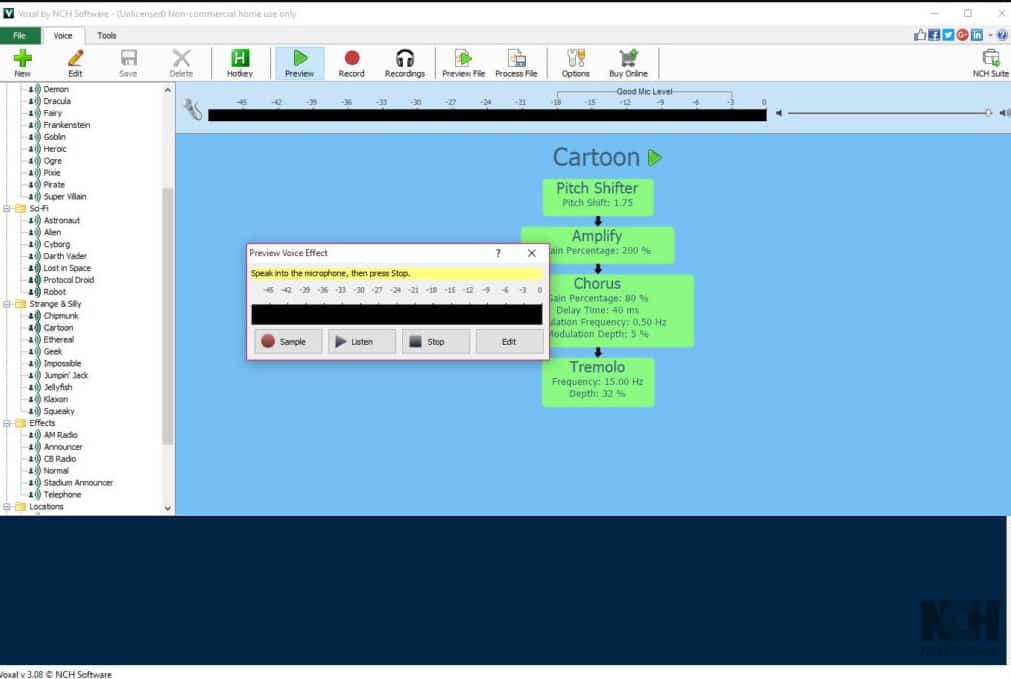Screen dimensions: 1011x679
Task: Click the Preview File icon
Action: 464,63
